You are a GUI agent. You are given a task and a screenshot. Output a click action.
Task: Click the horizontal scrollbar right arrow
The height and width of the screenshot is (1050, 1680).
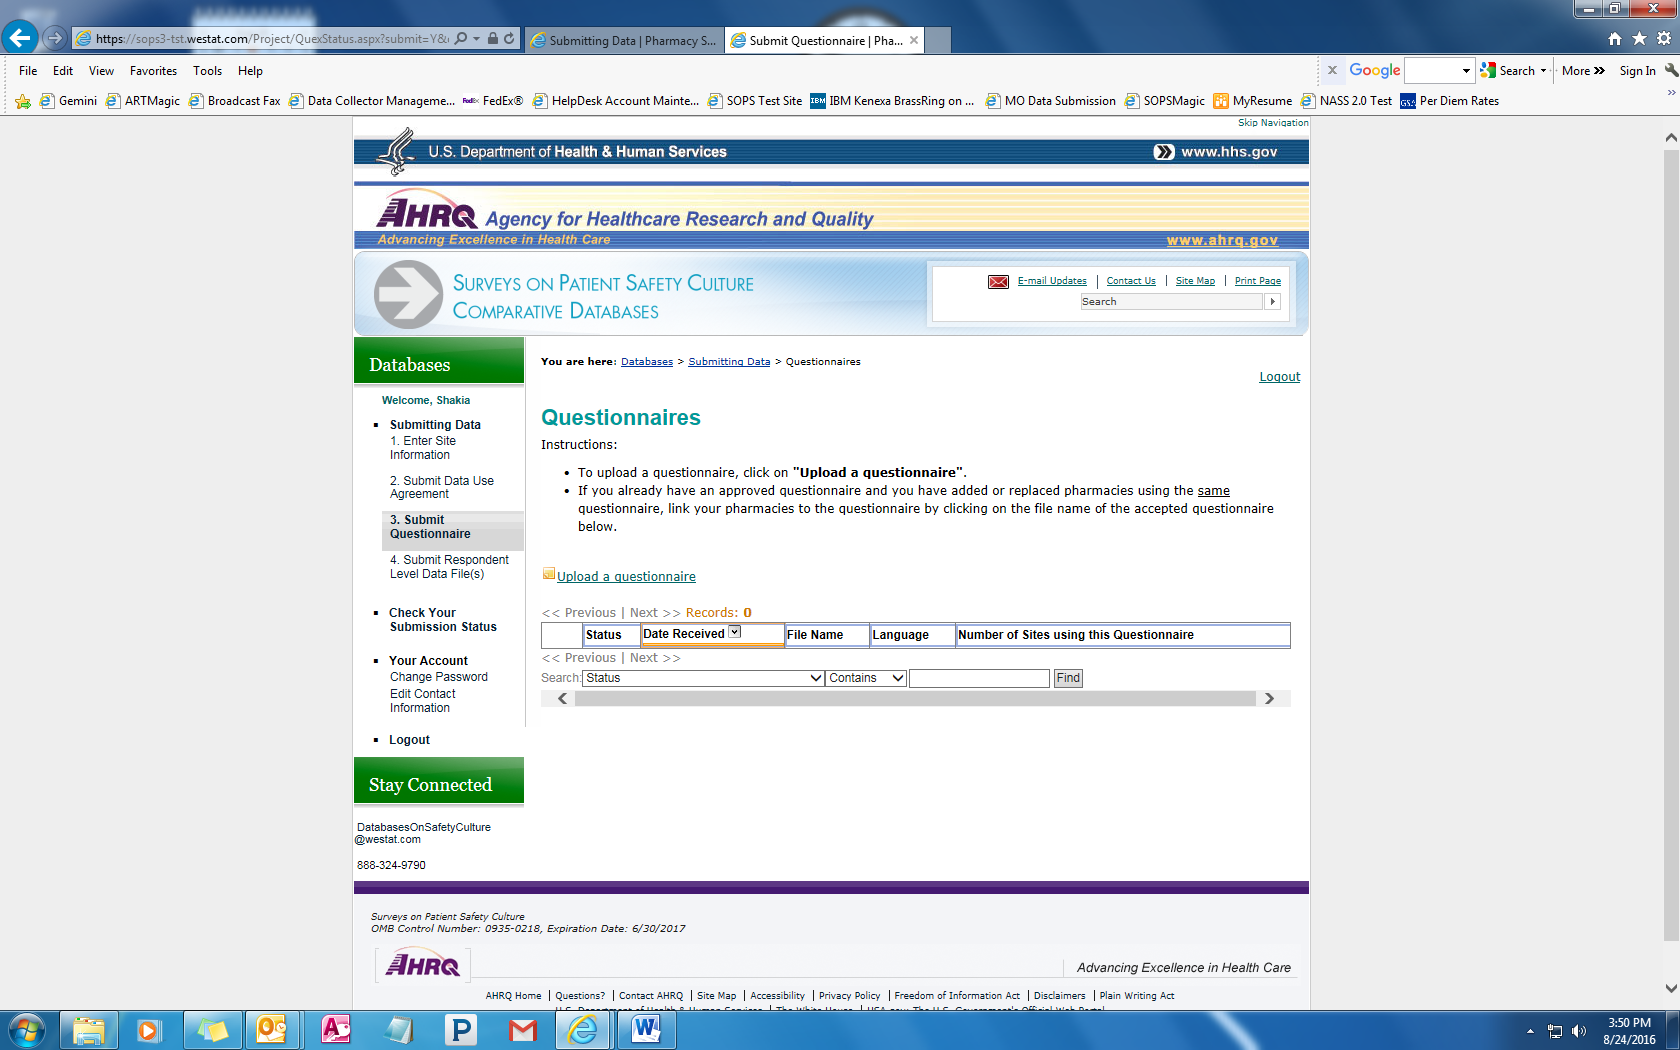coord(1270,698)
